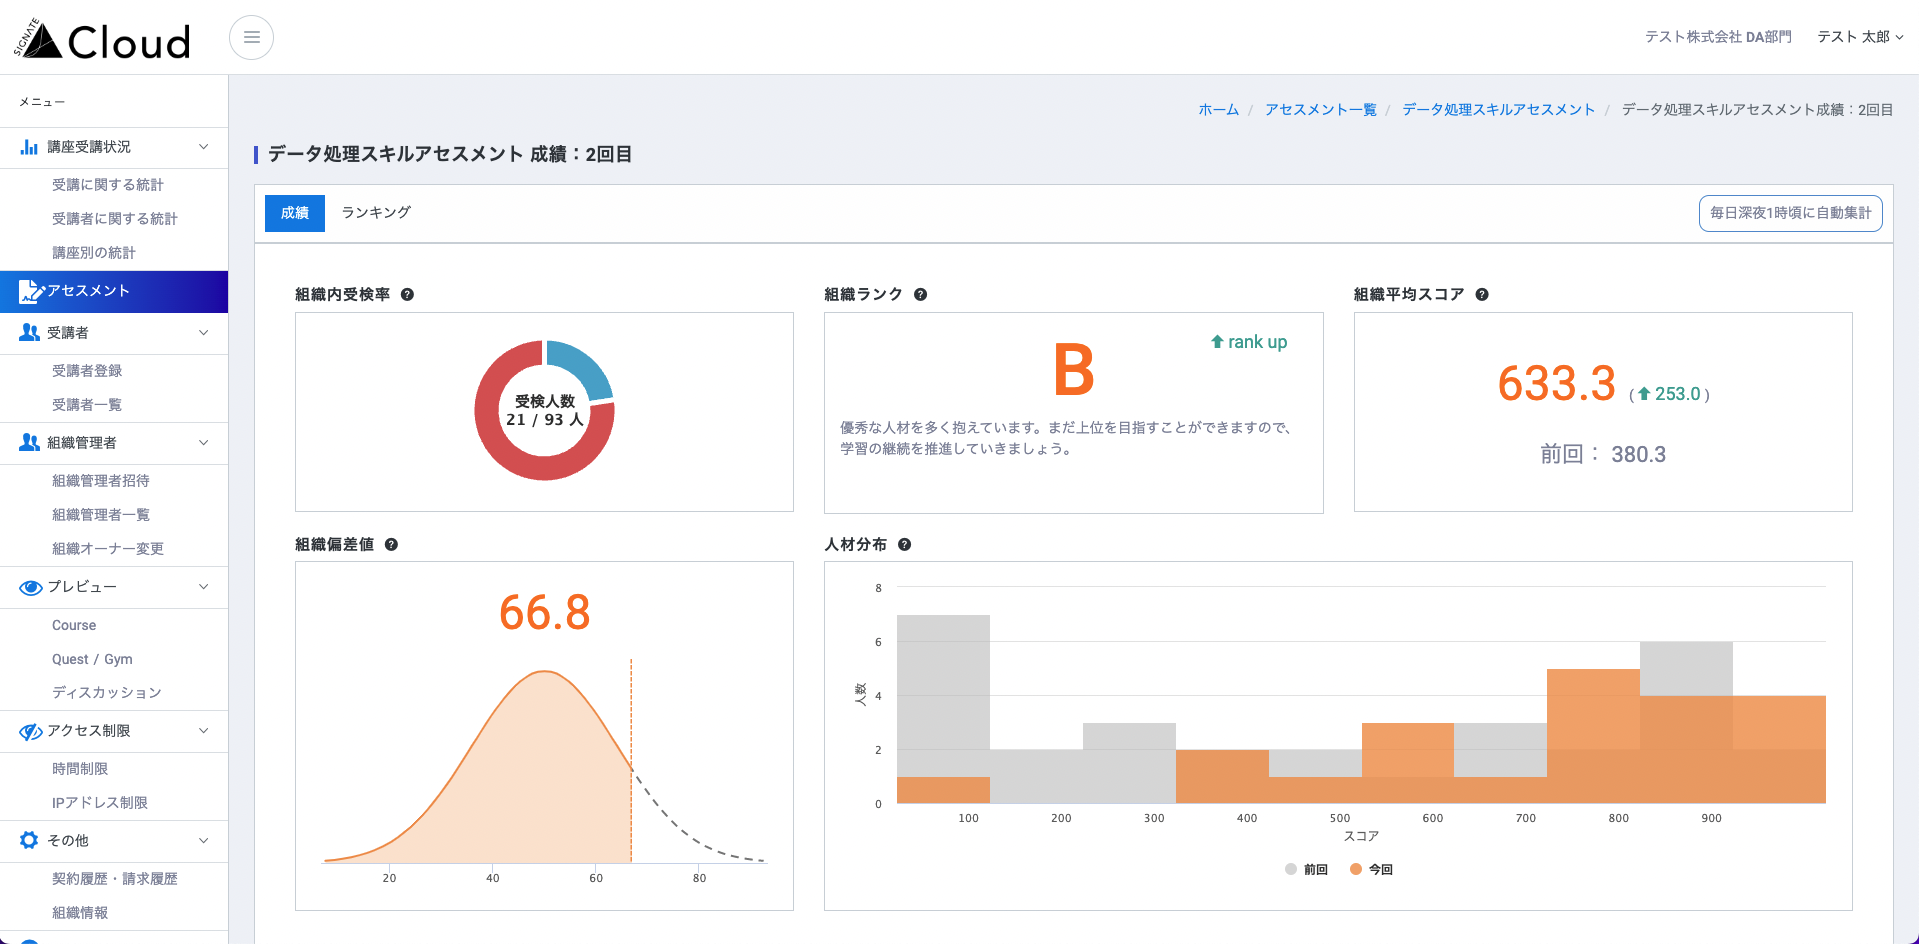
Task: Open the テスト 太郎 user dropdown
Action: pos(1859,37)
